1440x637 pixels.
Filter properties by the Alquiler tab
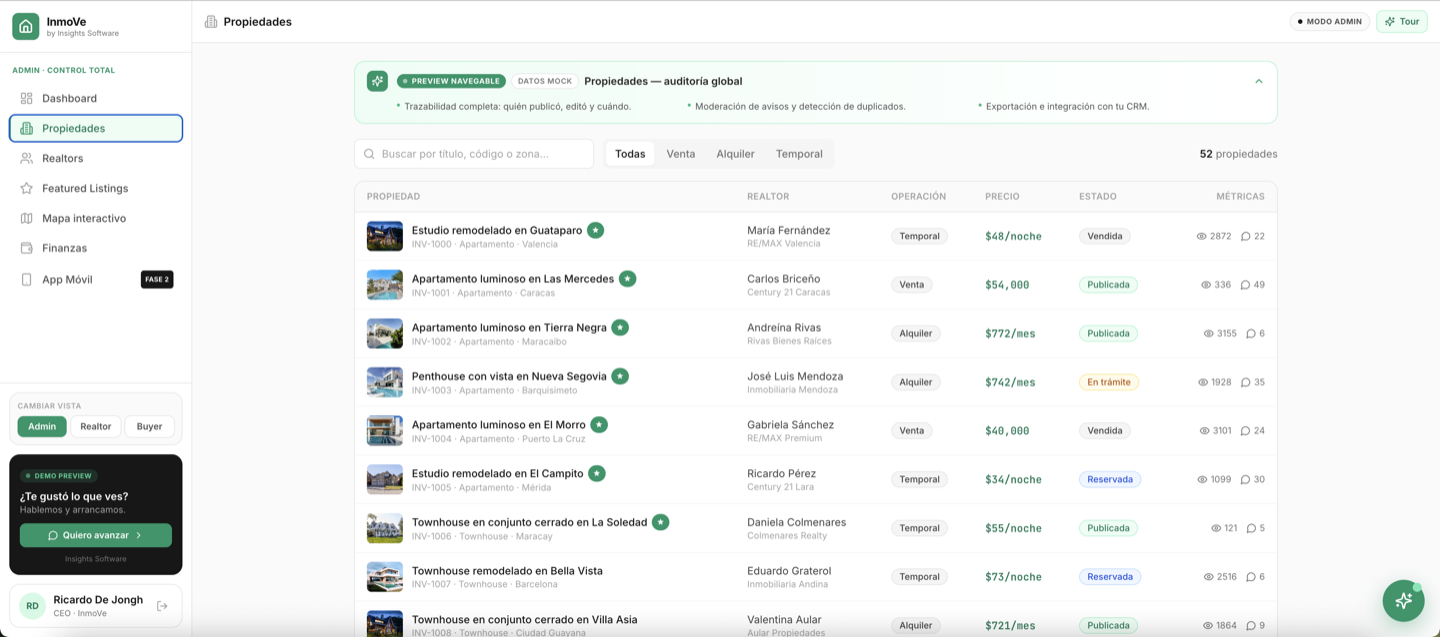pyautogui.click(x=735, y=154)
